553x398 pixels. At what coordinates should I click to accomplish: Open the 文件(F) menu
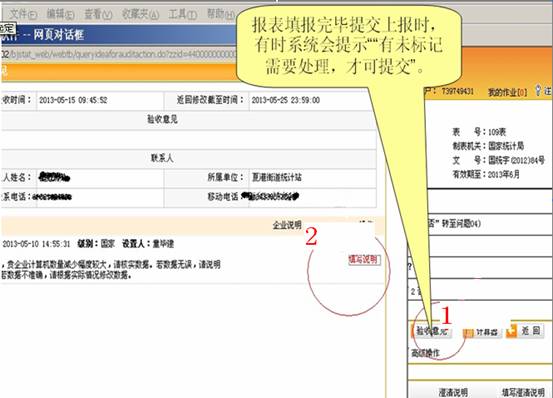tap(23, 14)
